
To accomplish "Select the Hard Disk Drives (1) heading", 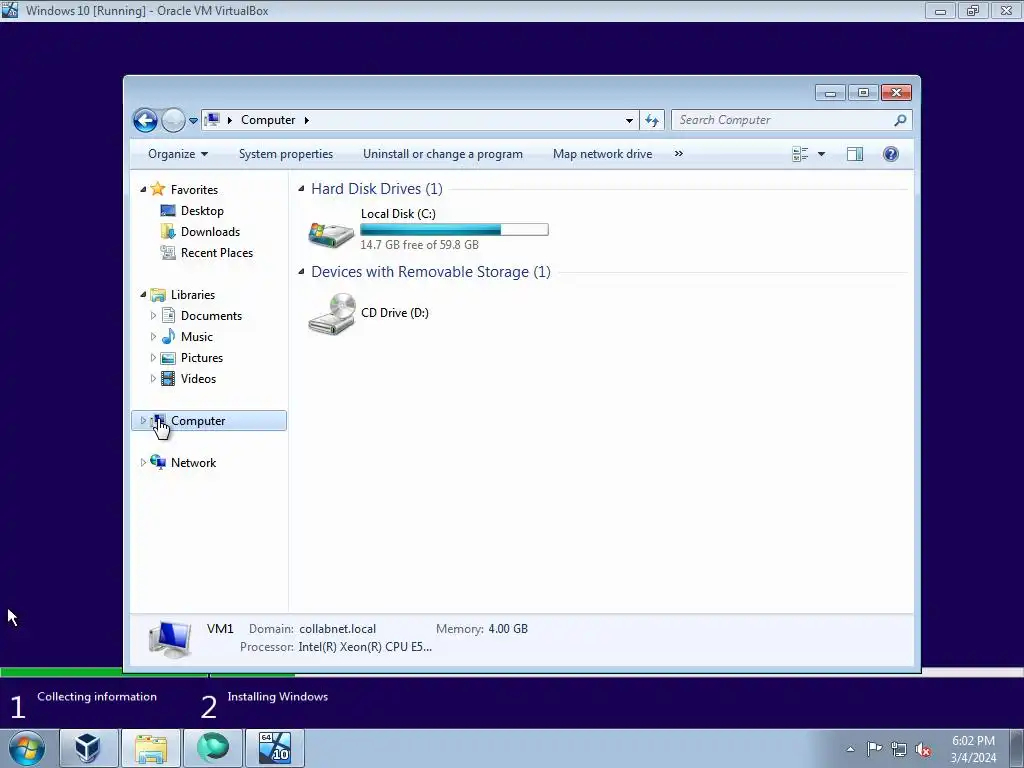I will click(x=377, y=189).
